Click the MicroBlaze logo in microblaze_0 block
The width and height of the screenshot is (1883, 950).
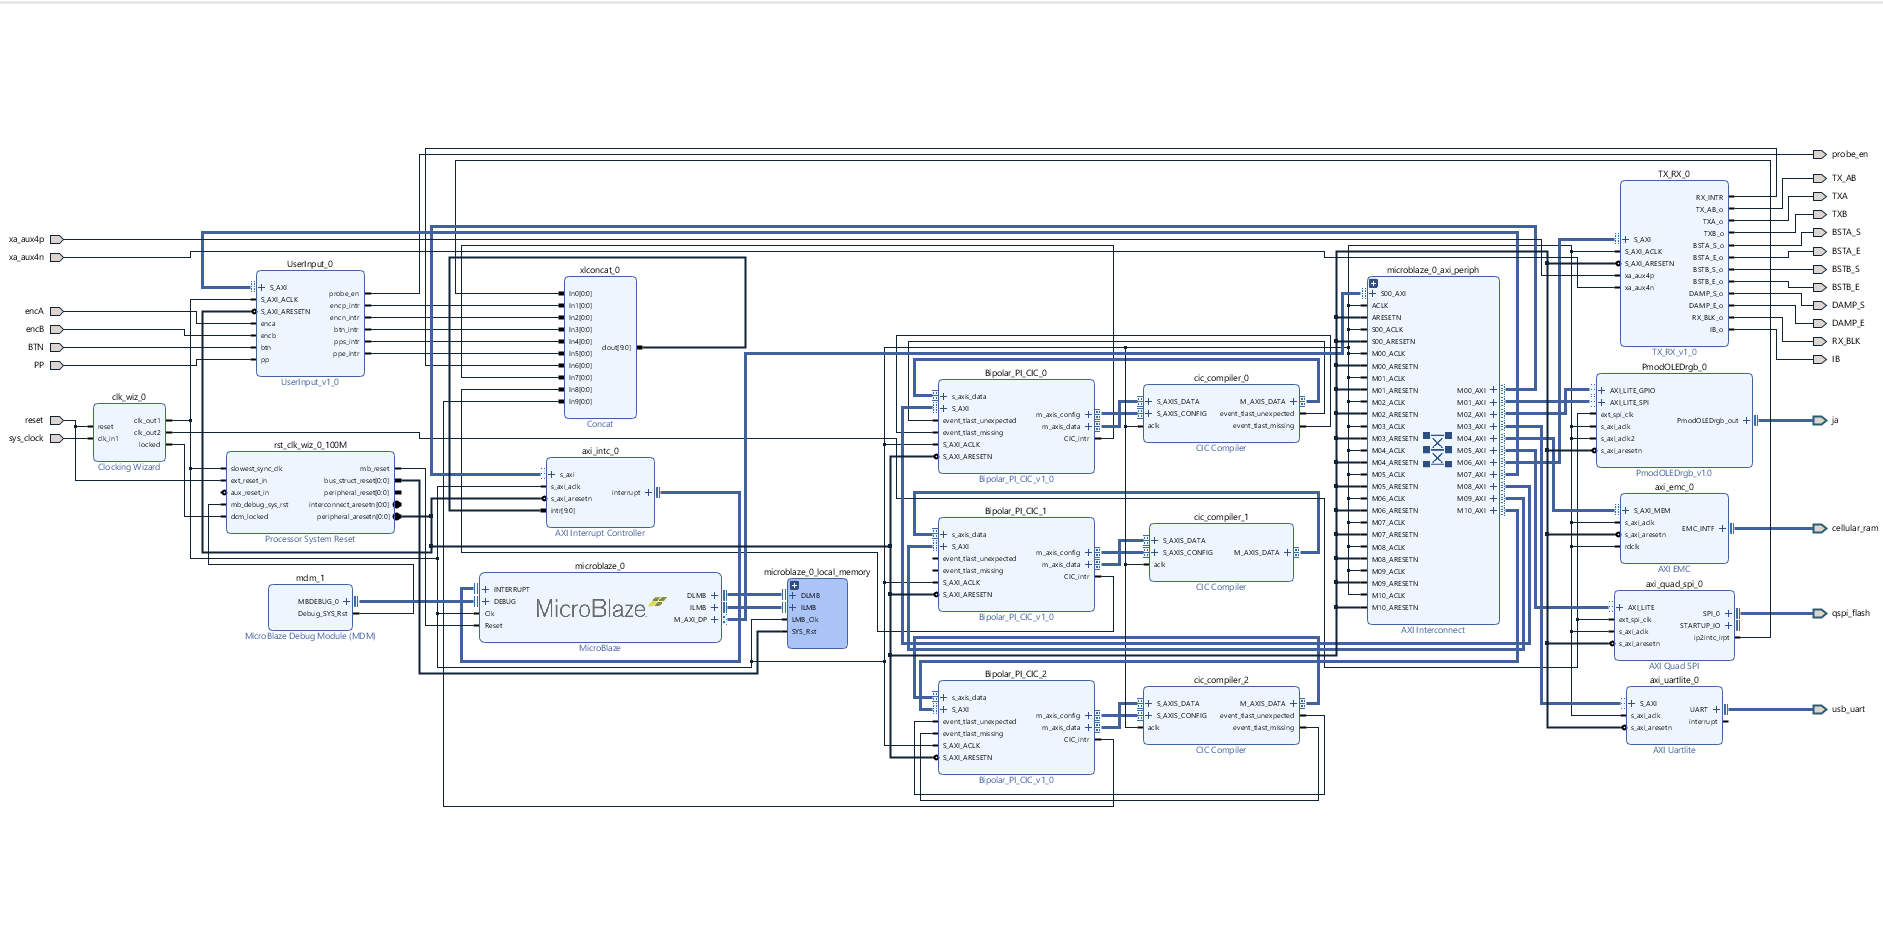point(601,608)
